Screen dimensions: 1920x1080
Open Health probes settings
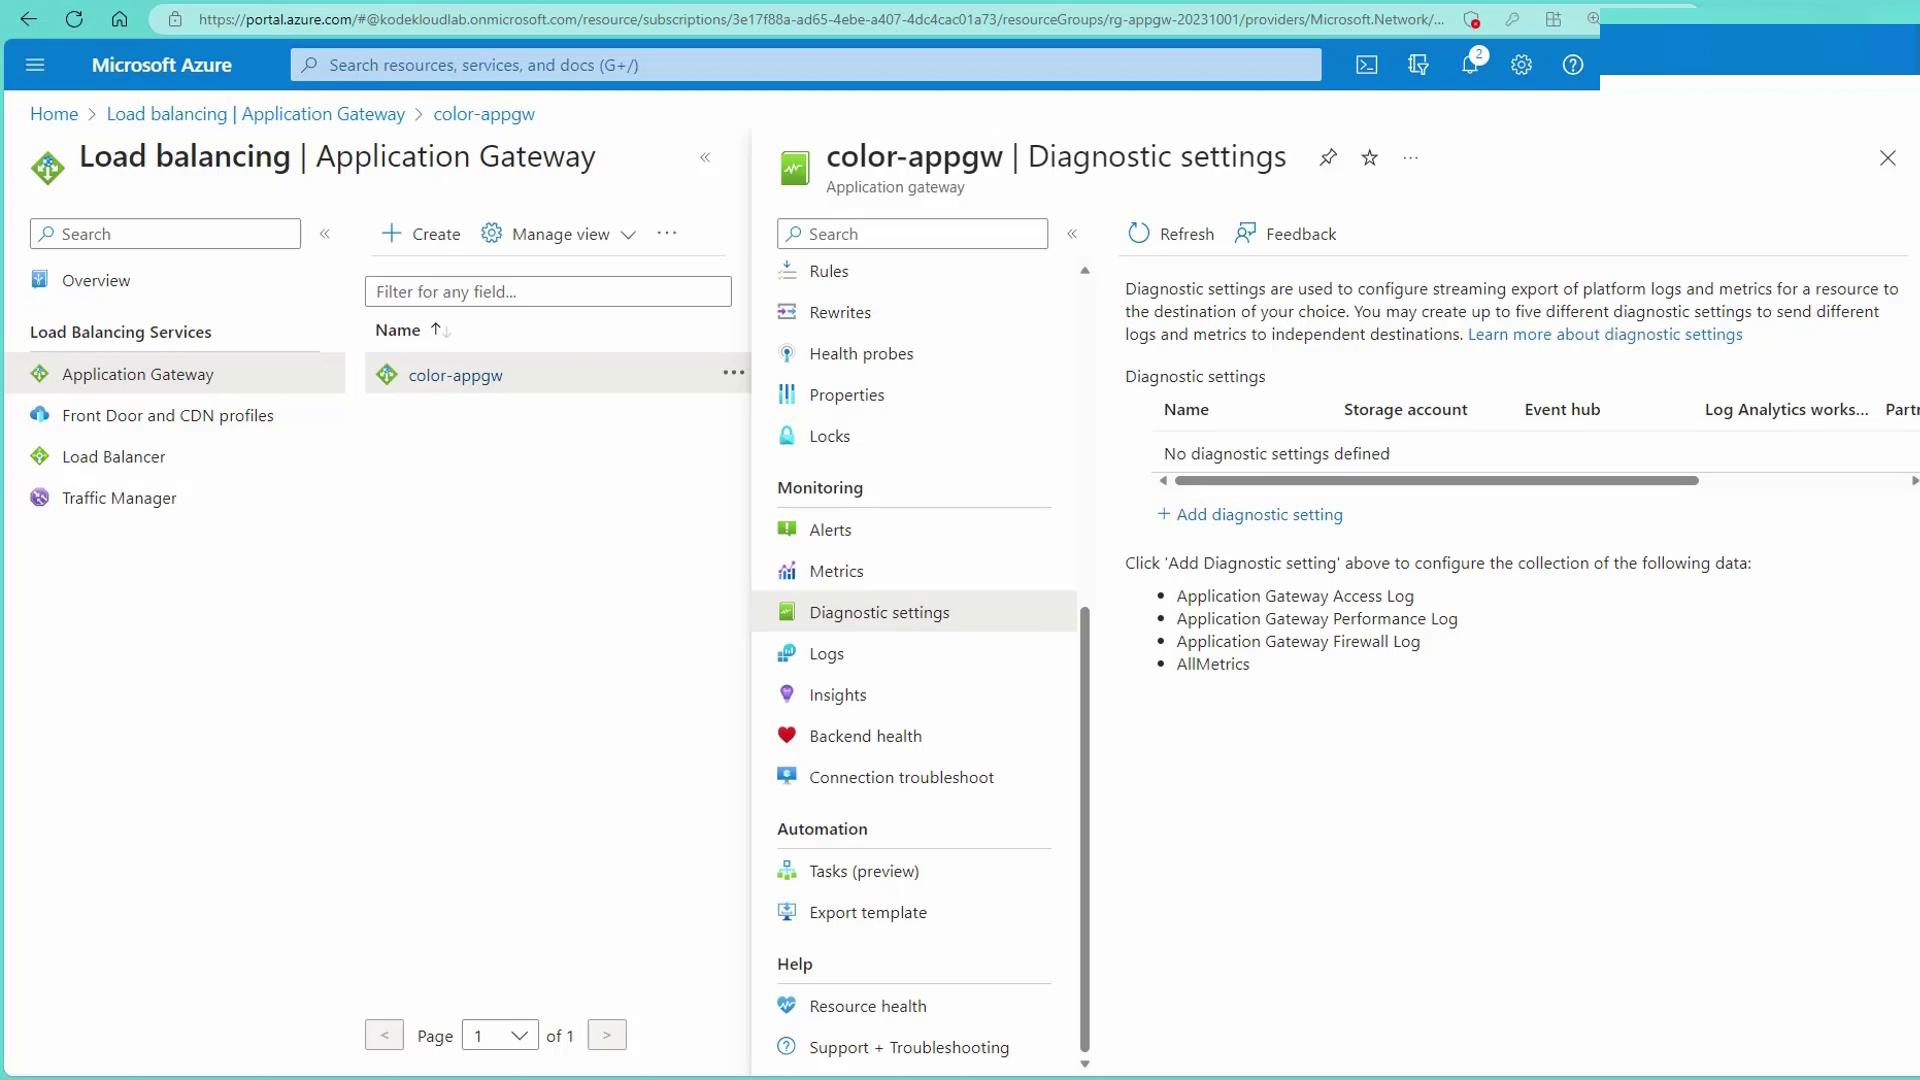click(861, 354)
